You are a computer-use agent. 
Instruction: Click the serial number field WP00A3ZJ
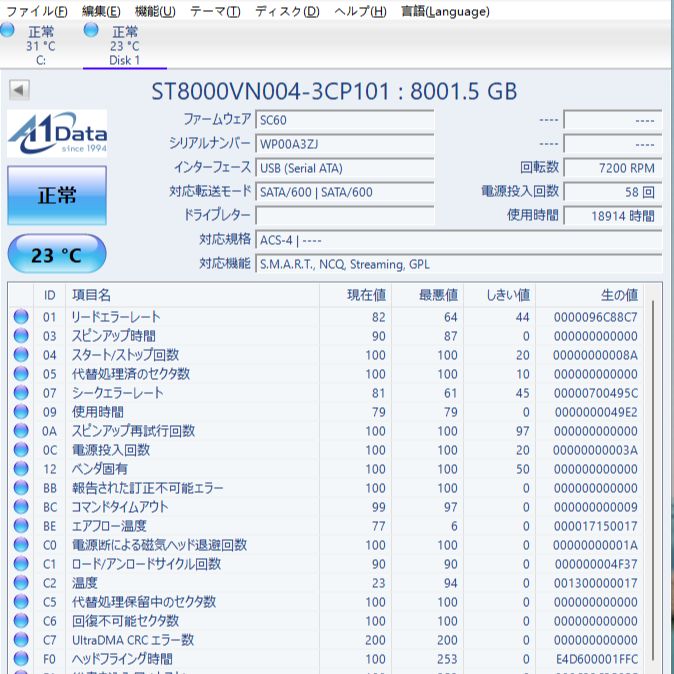click(x=345, y=144)
